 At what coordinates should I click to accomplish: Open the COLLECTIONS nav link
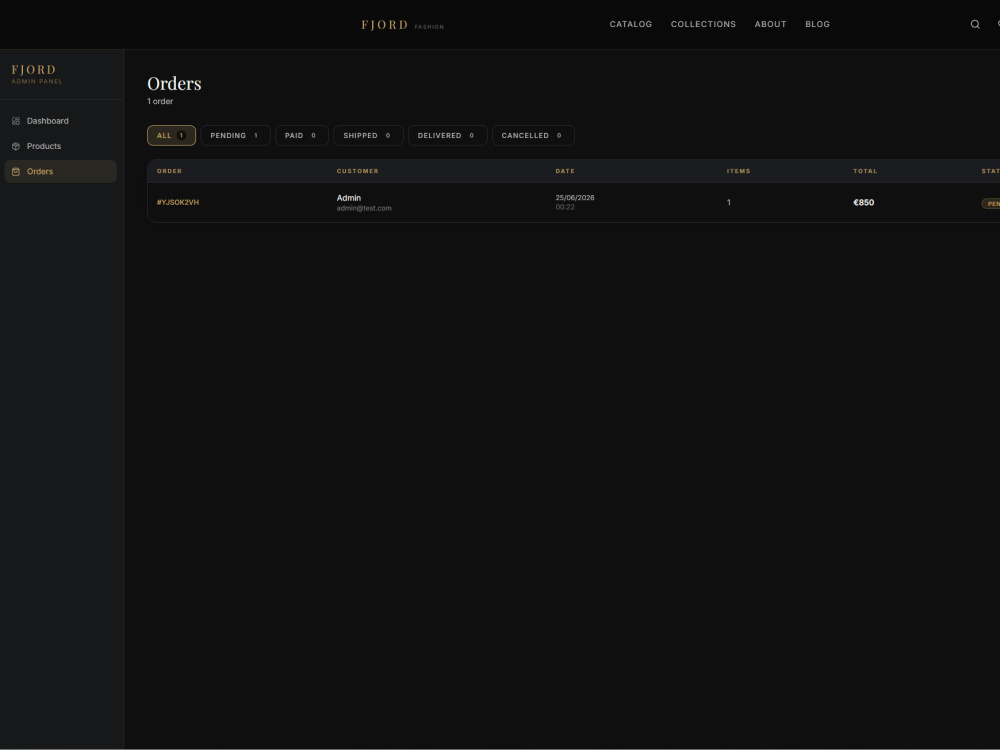coord(703,24)
